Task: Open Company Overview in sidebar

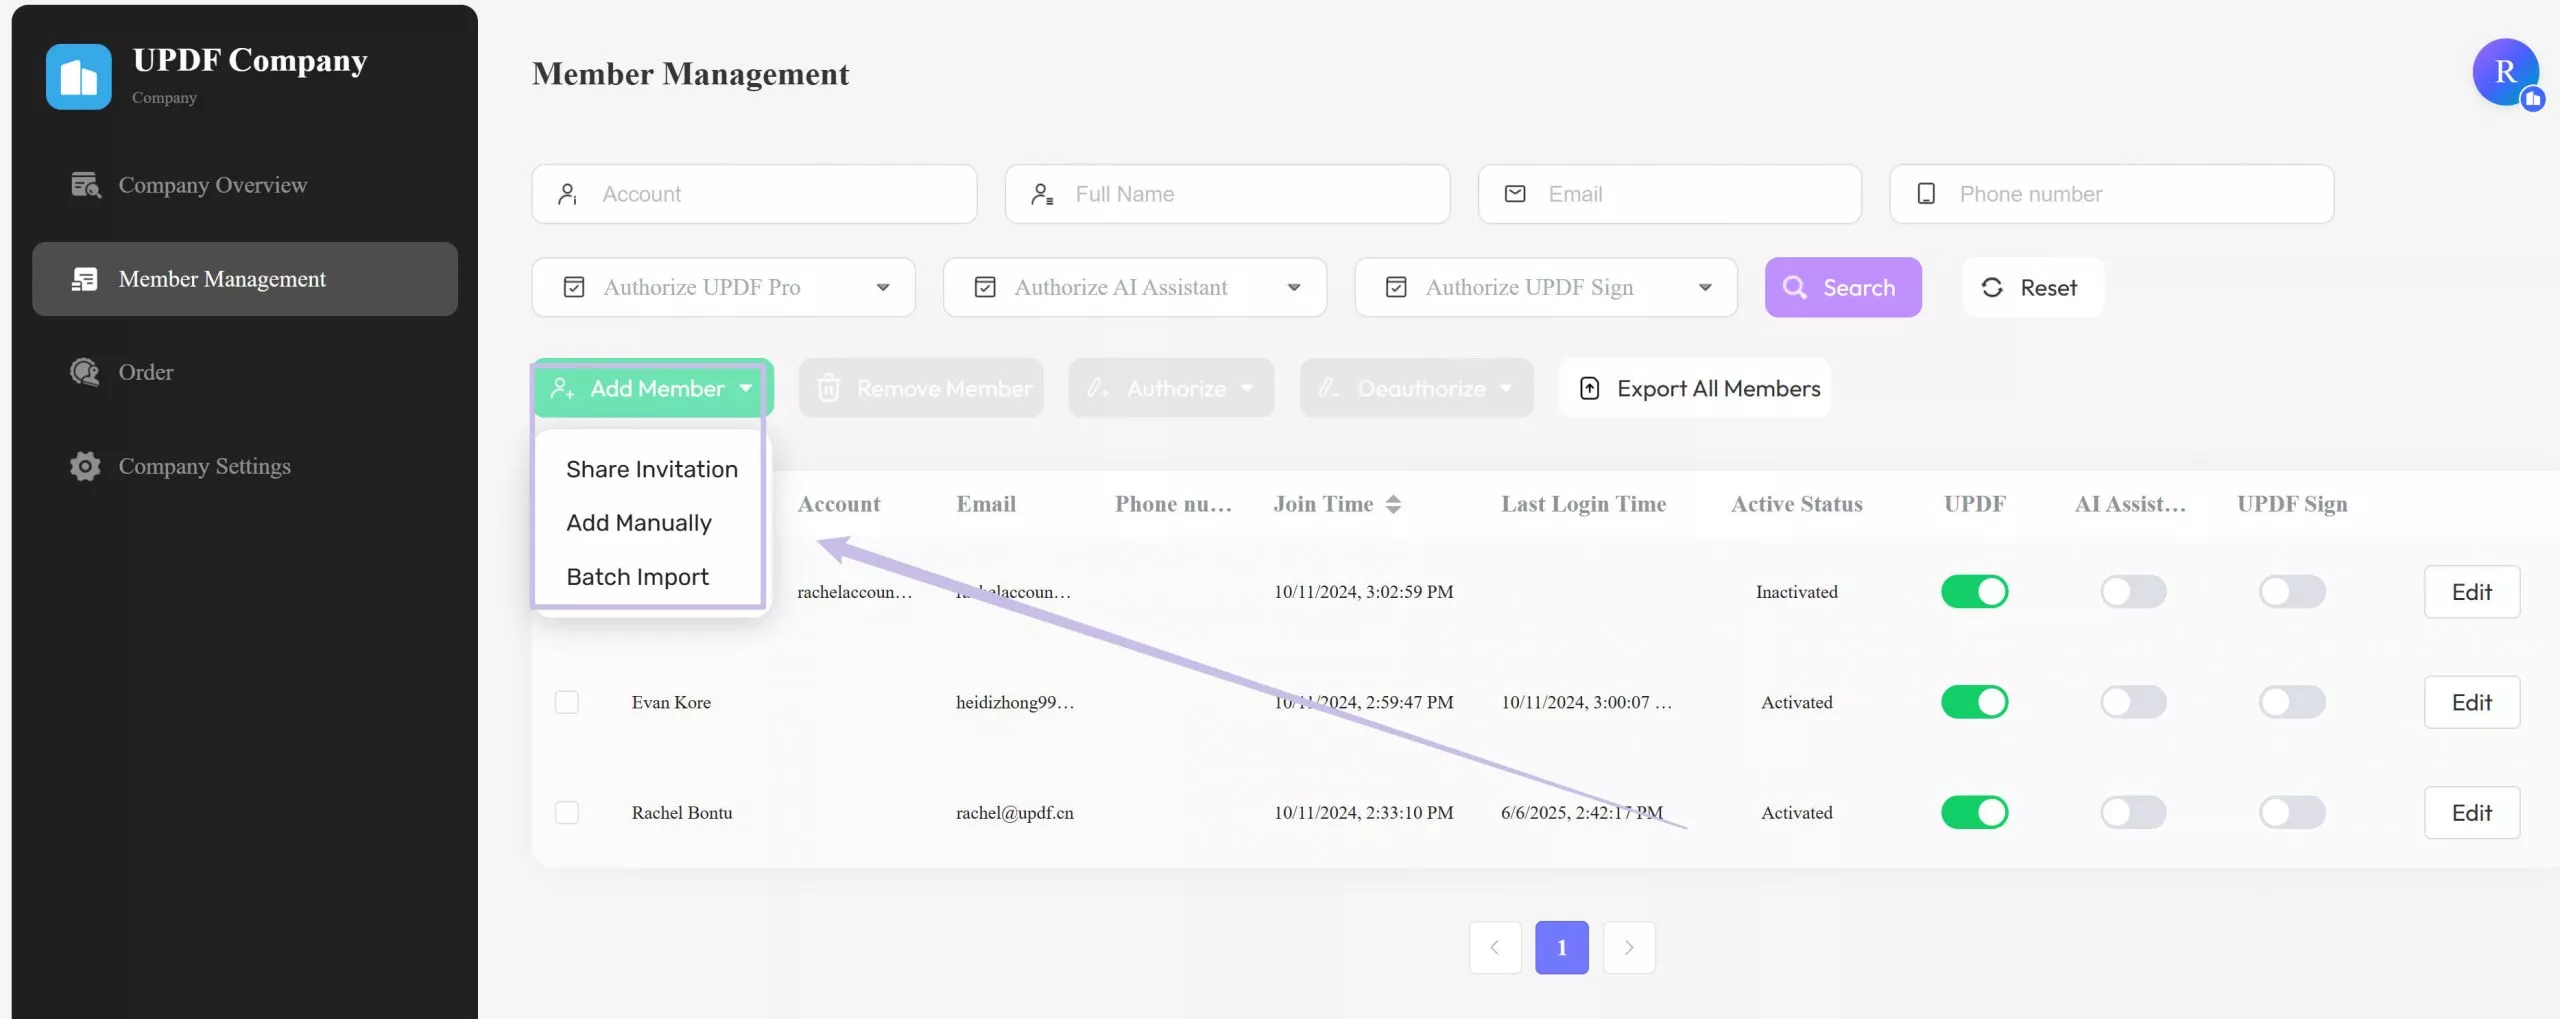Action: point(245,185)
